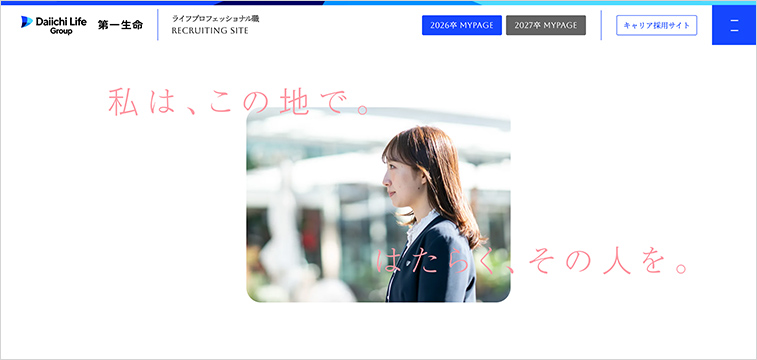Click the hero photo of the woman

378,205
